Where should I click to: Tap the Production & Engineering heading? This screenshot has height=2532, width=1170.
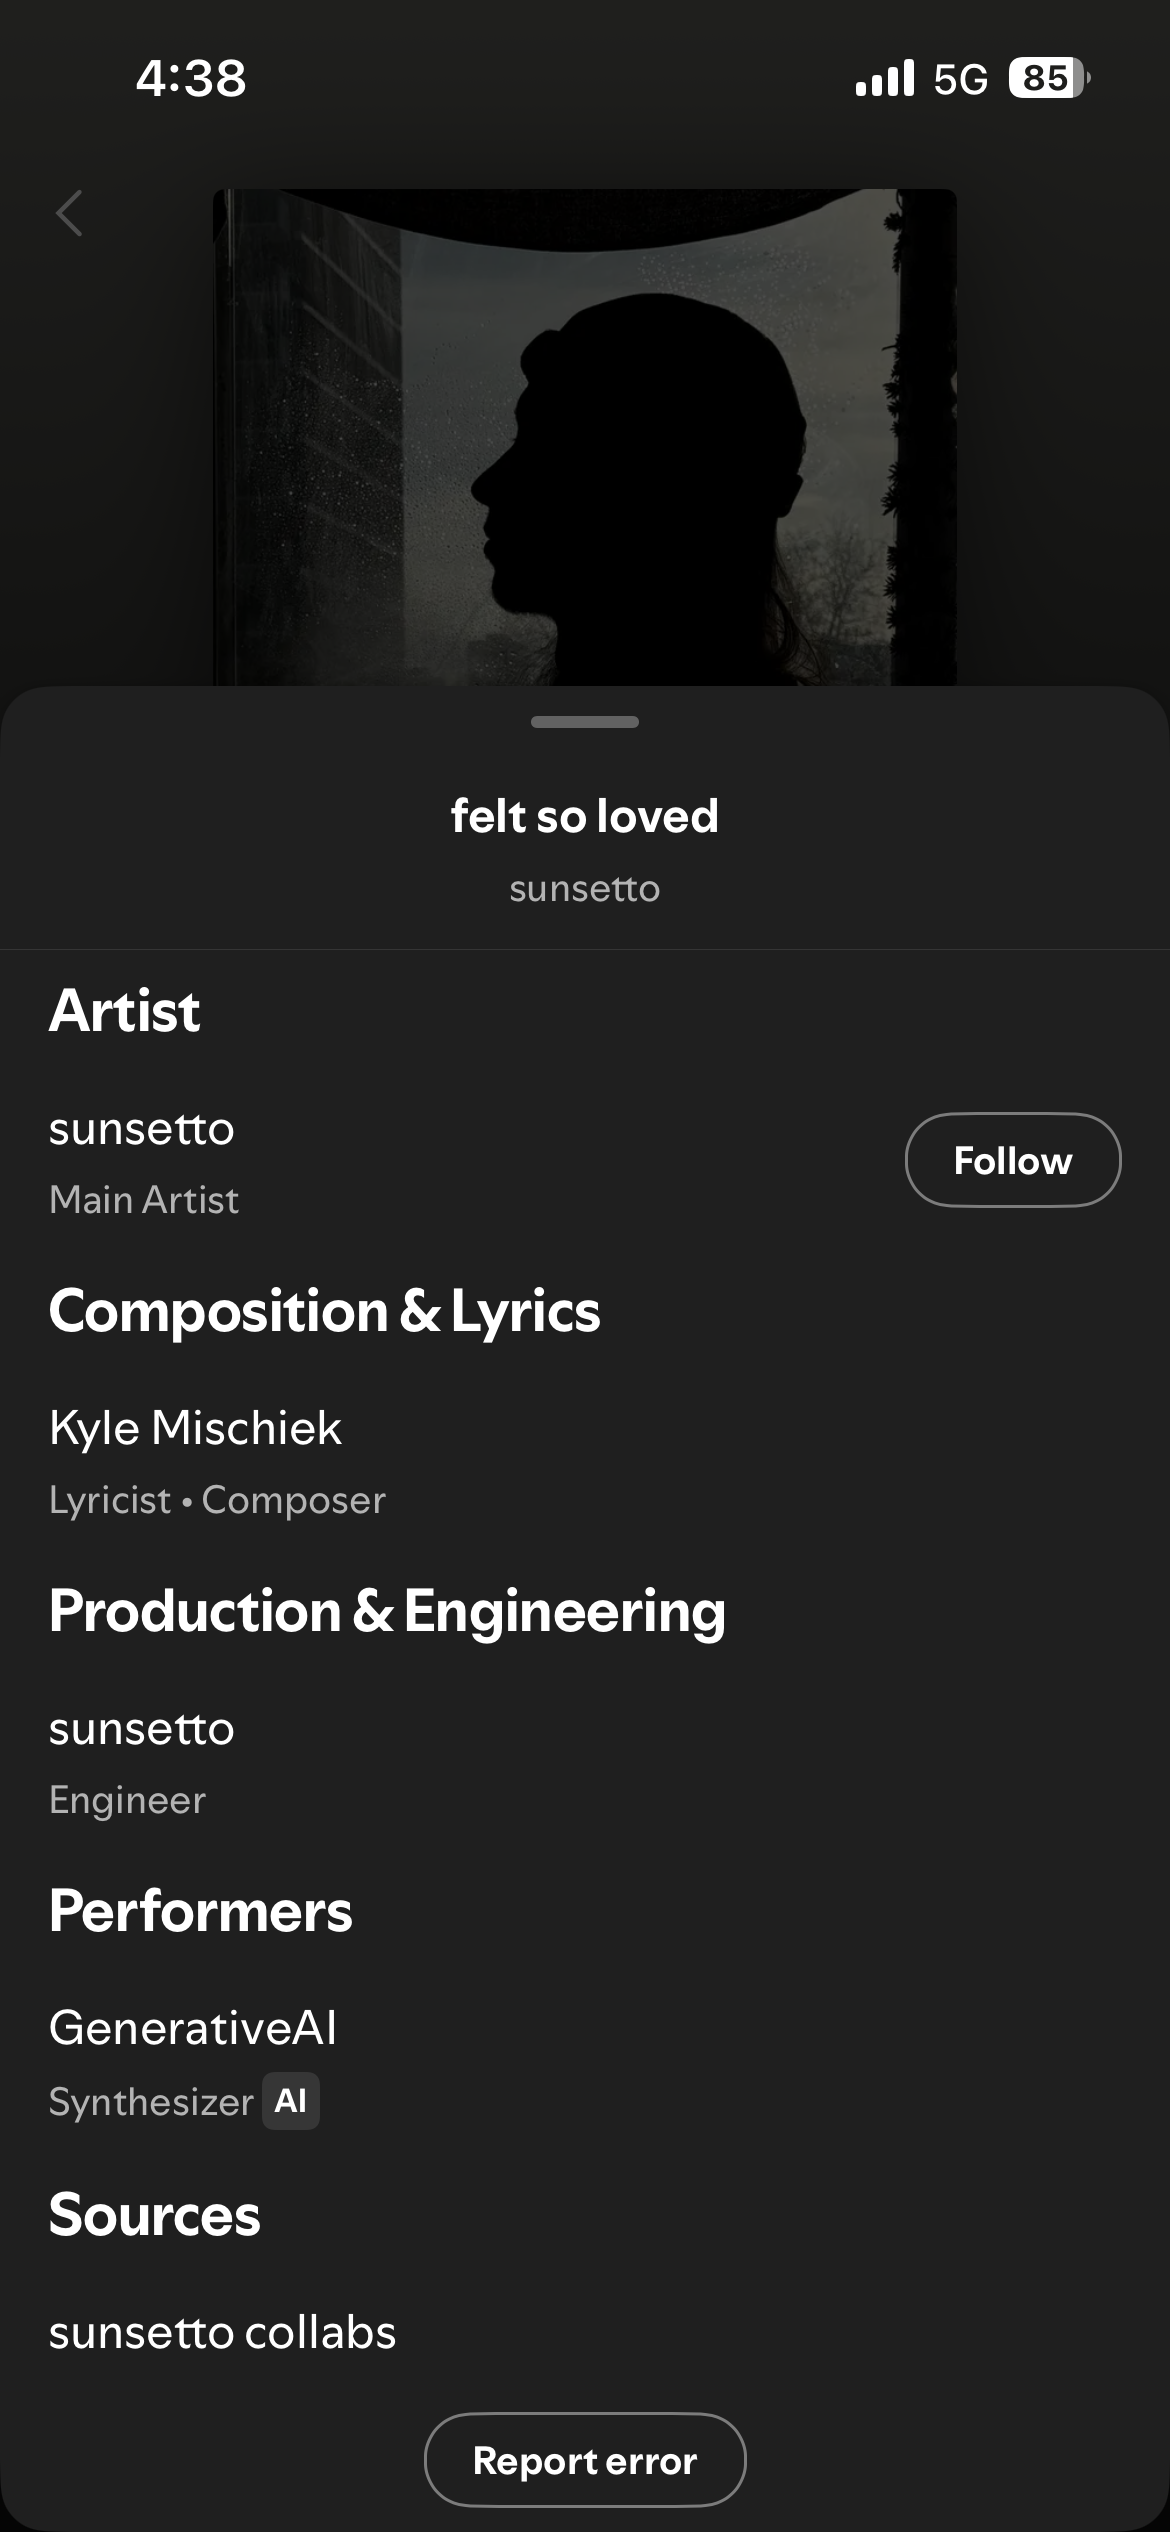pos(387,1611)
